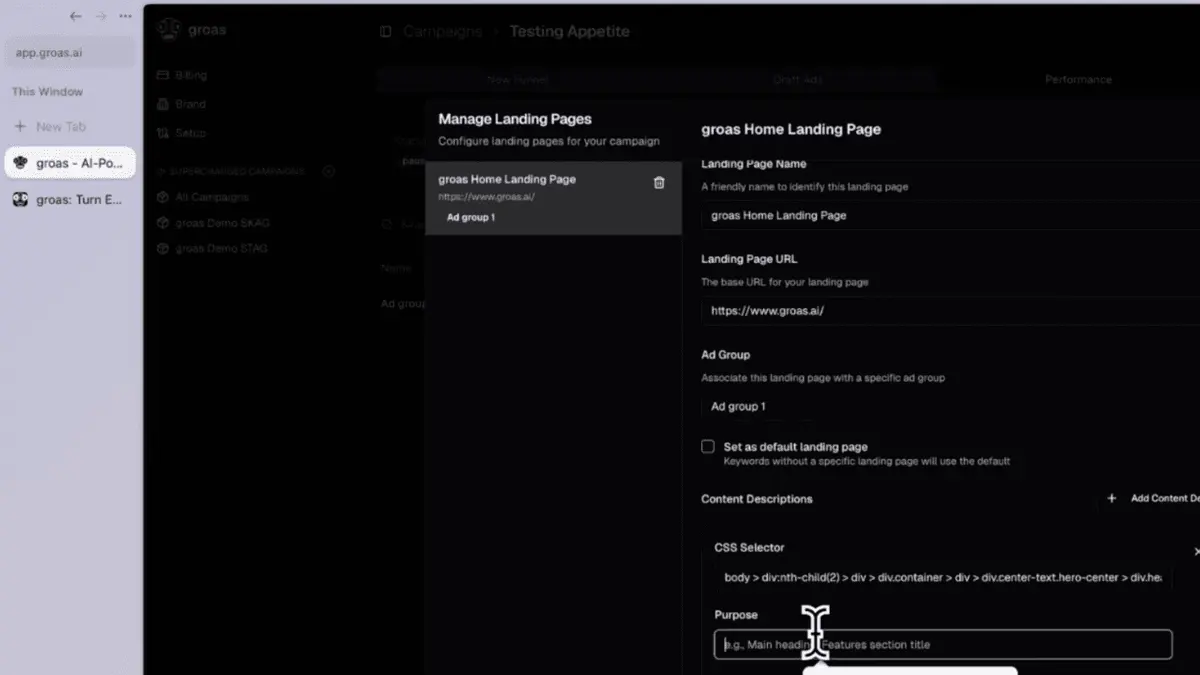Switch to the groas: Turn E... browser tab

point(70,199)
